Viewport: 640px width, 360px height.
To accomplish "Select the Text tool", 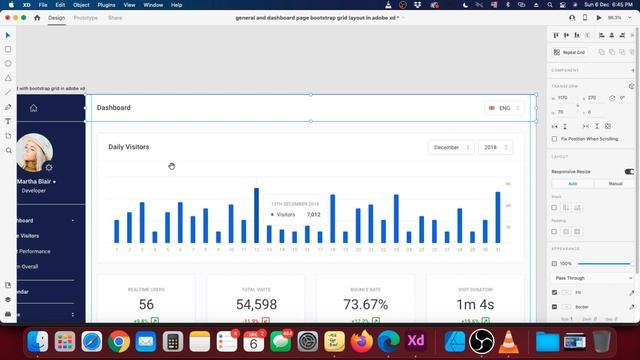I will click(8, 121).
